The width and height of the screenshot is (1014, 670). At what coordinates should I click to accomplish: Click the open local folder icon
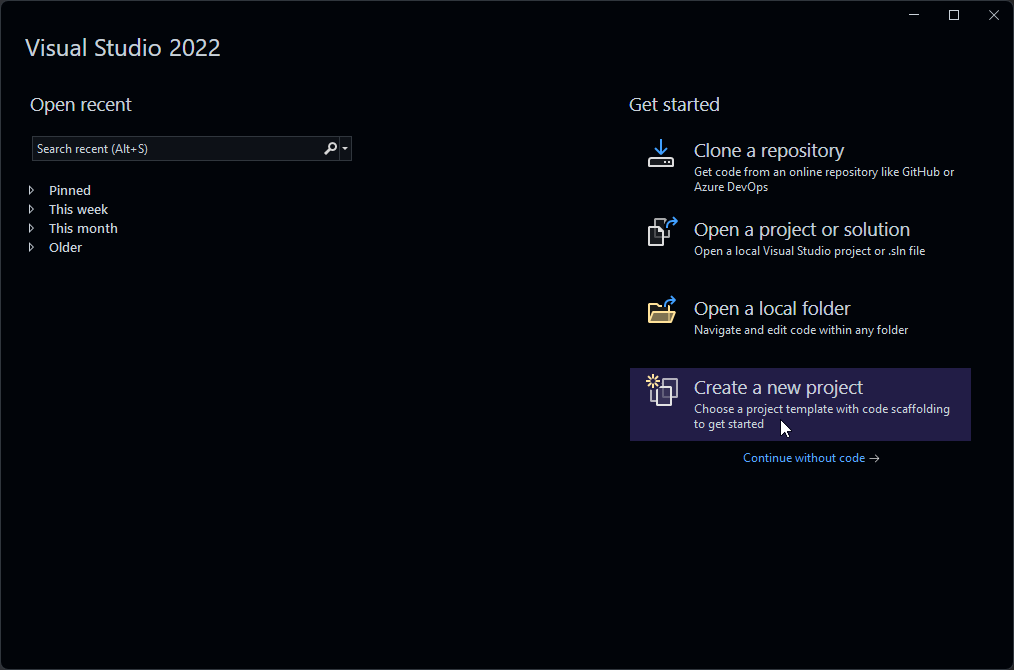tap(661, 311)
